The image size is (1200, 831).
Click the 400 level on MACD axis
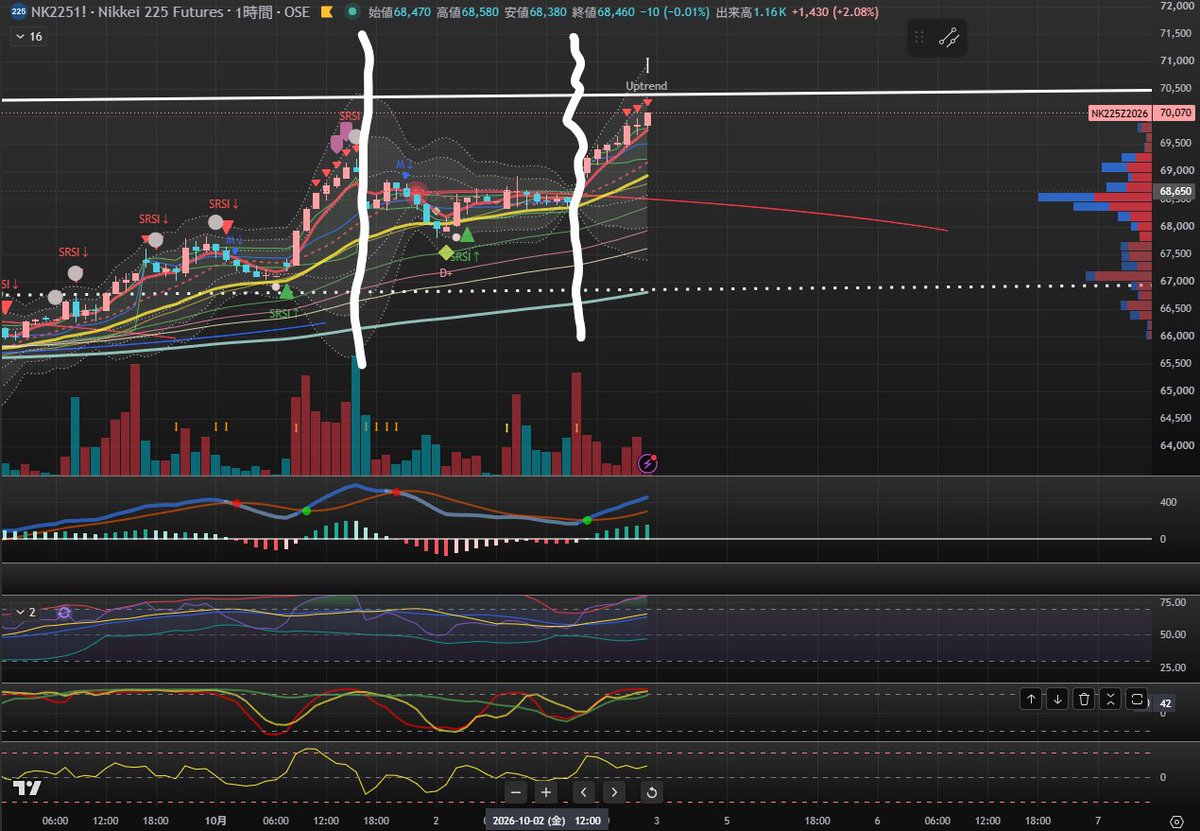point(1168,502)
